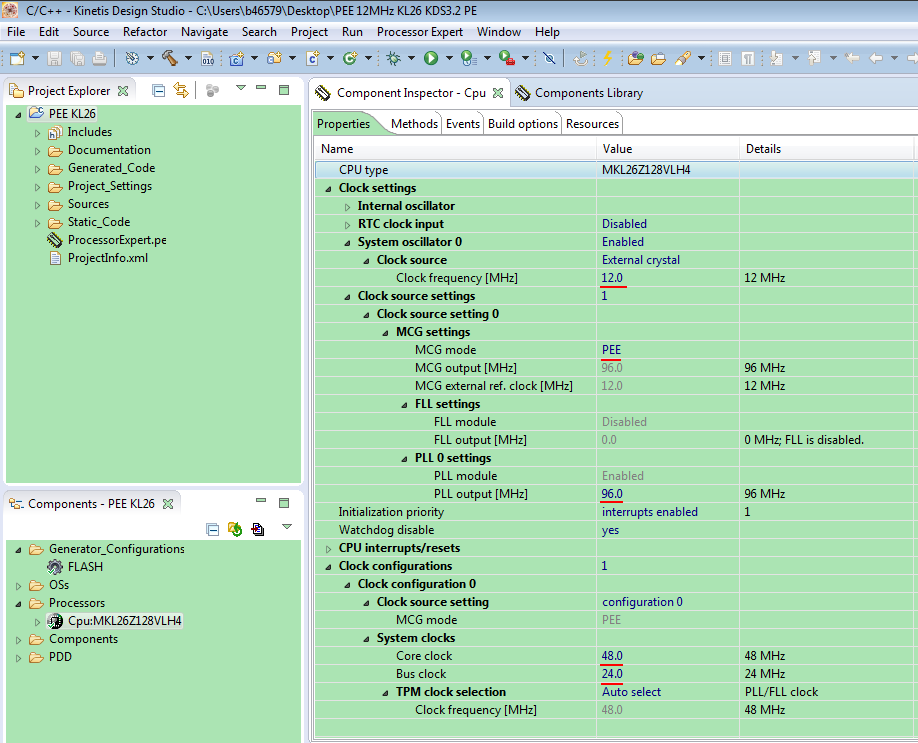Expand the Sources folder node
The width and height of the screenshot is (918, 743).
37,205
